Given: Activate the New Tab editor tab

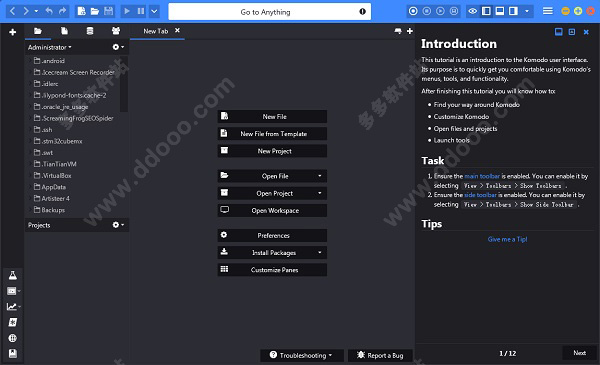Looking at the screenshot, I should (x=155, y=31).
